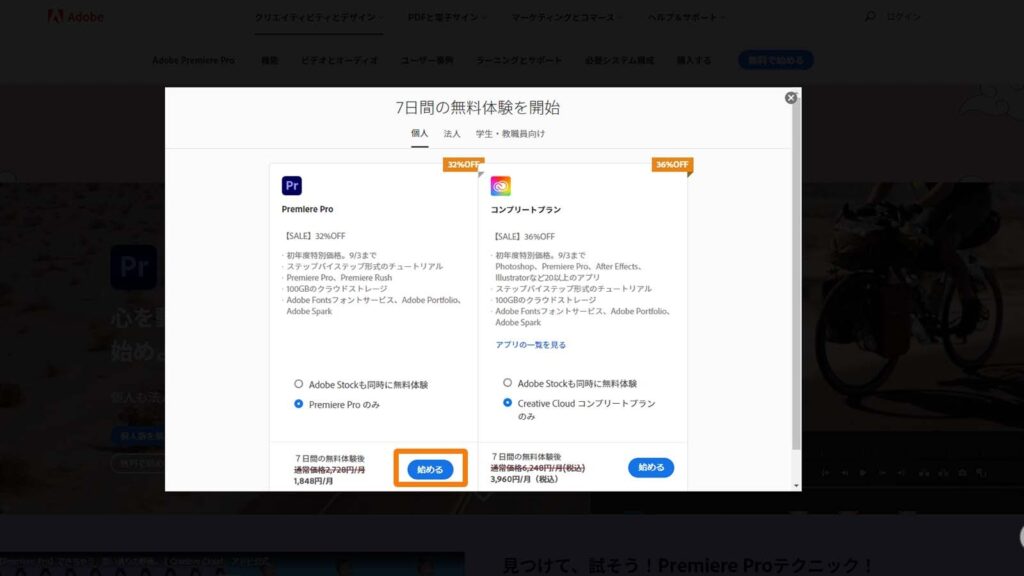Viewport: 1024px width, 576px height.
Task: Click the dialog's vertical scrollbar
Action: (796, 274)
